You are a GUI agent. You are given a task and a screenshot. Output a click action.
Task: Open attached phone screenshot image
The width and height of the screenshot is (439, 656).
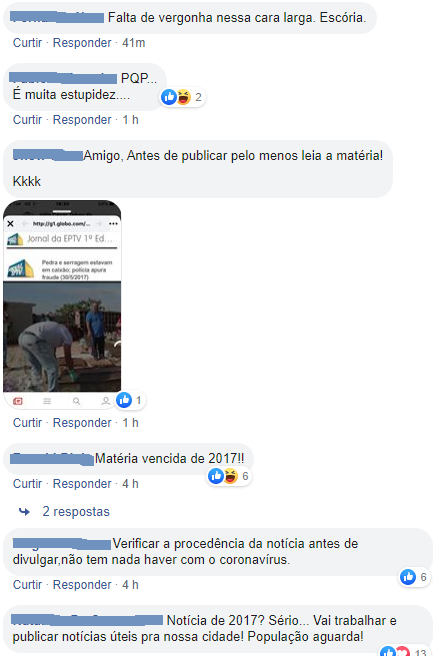[x=62, y=304]
